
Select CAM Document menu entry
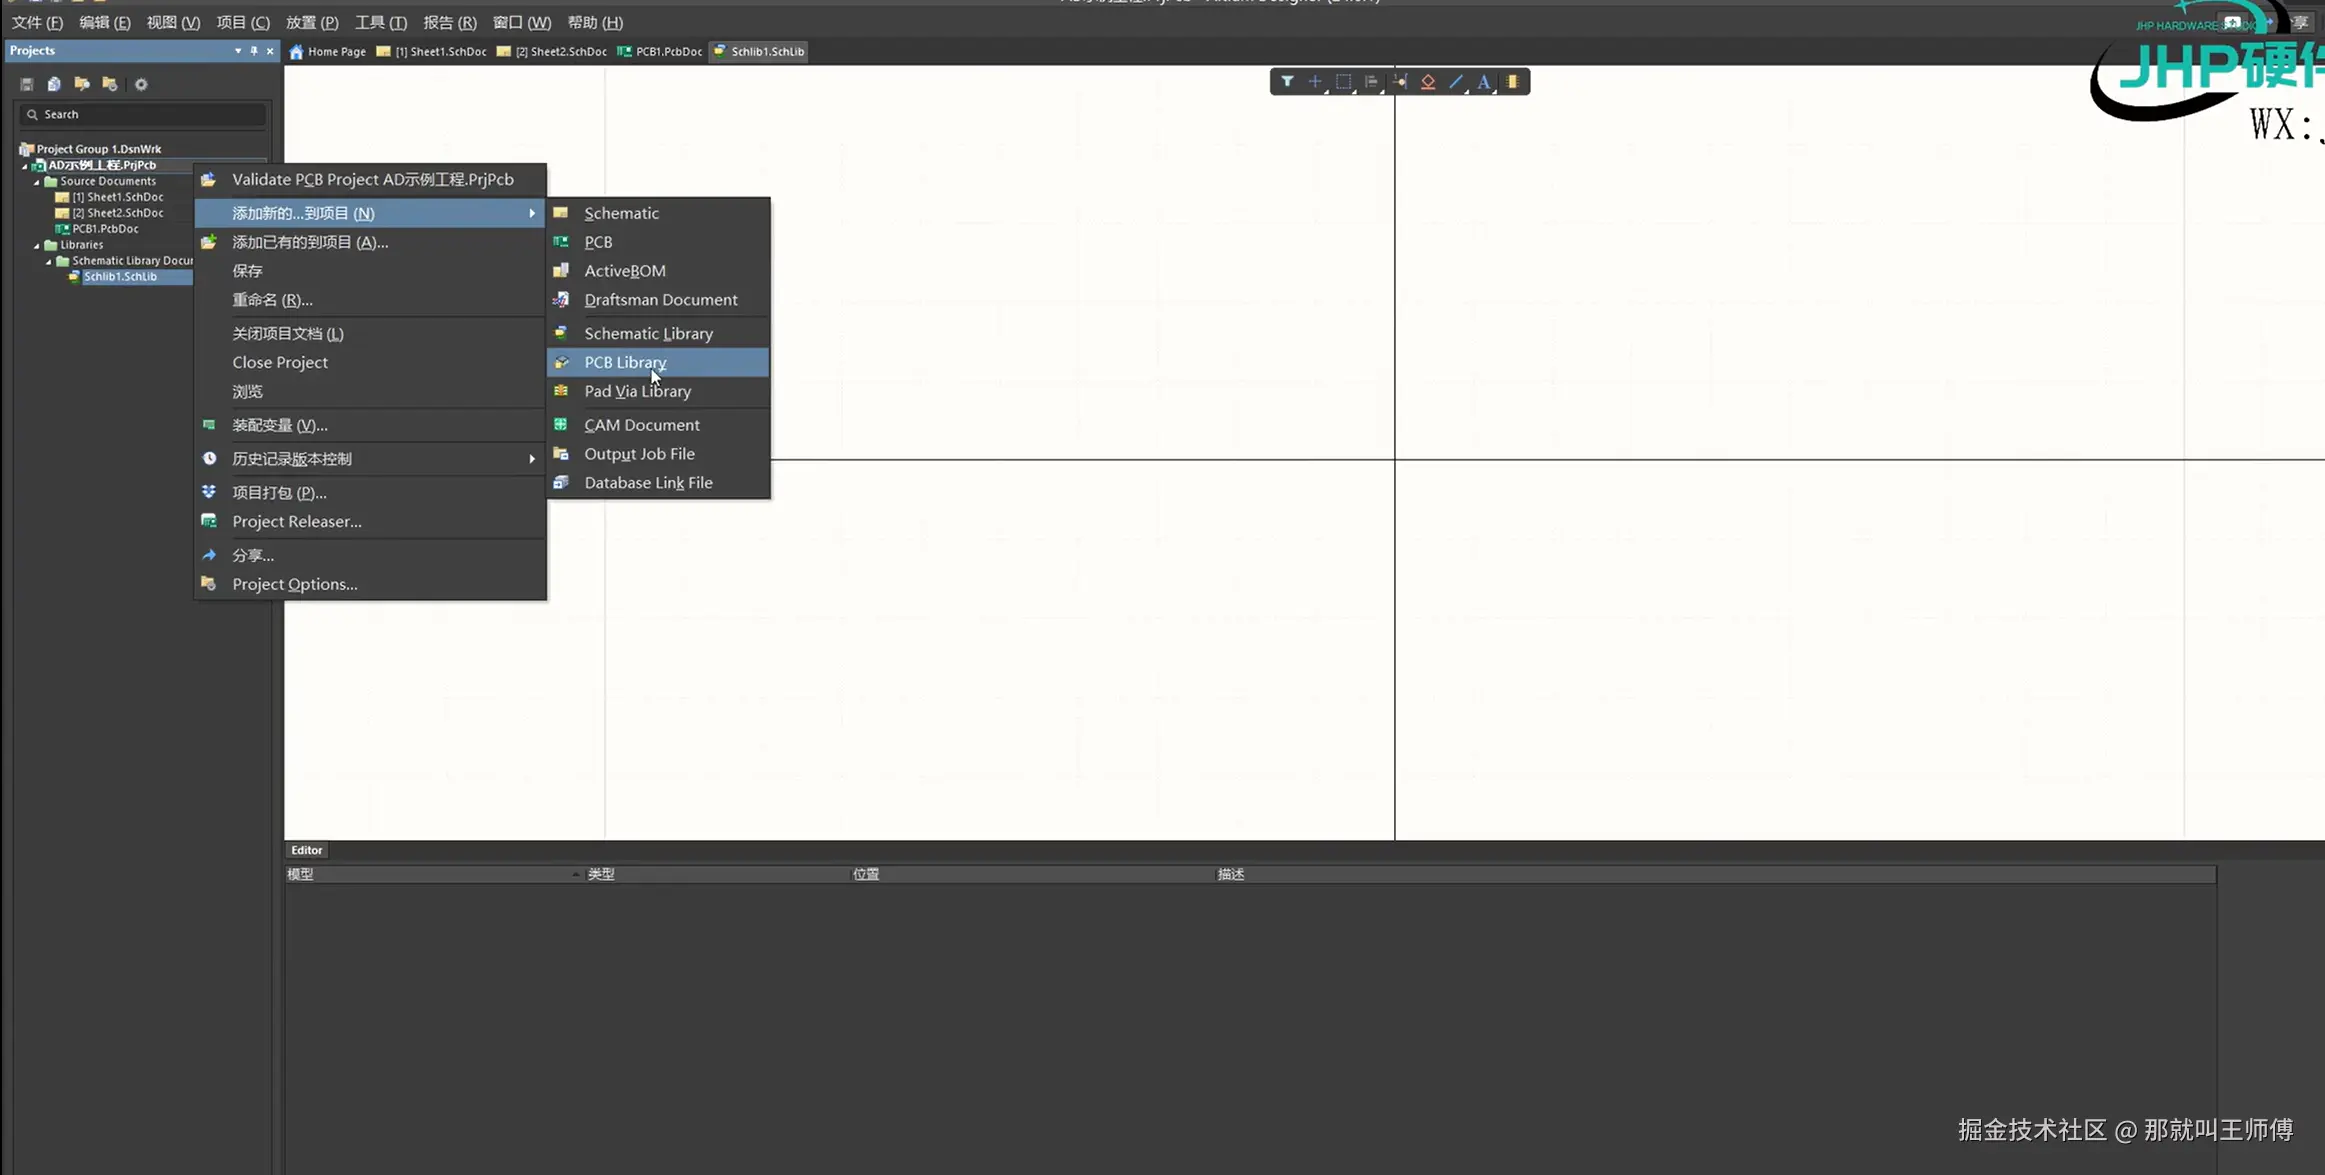tap(659, 425)
